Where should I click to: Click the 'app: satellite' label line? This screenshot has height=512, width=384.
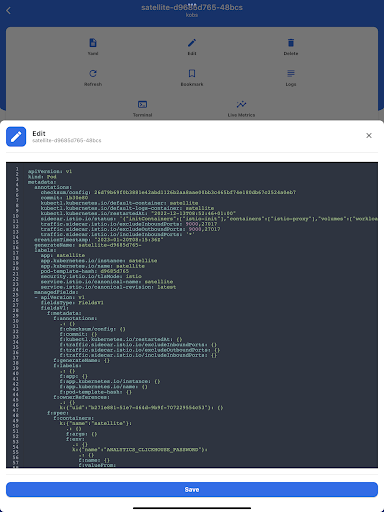[x=63, y=255]
